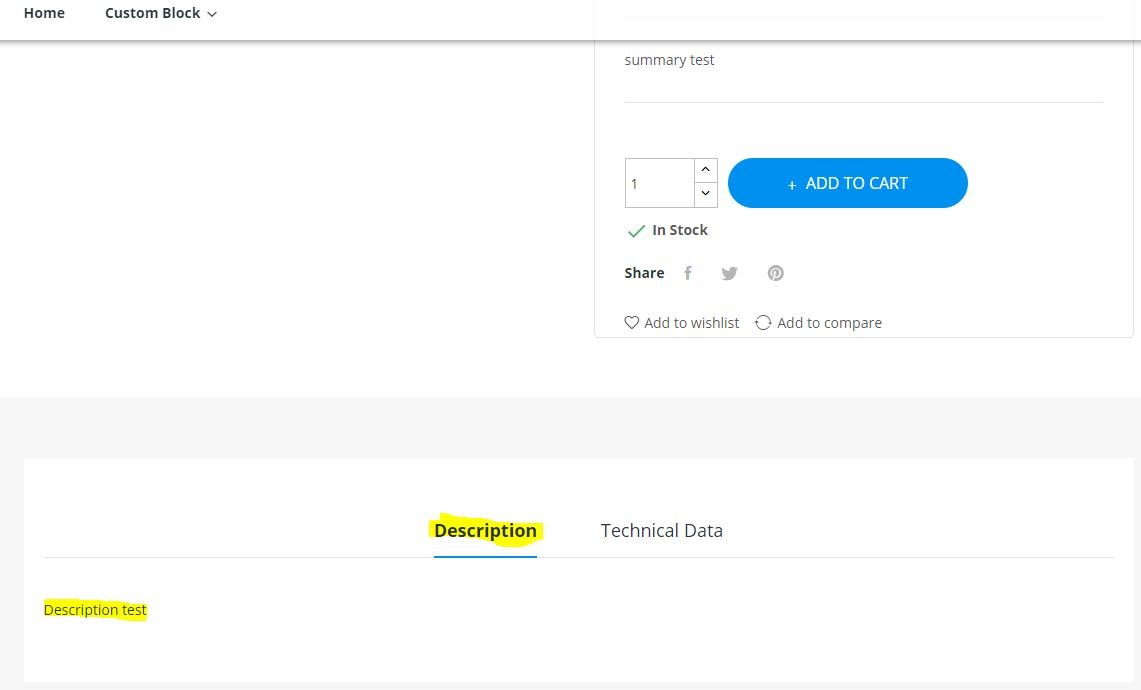1141x690 pixels.
Task: Expand the Custom Block dropdown chevron
Action: [x=212, y=14]
